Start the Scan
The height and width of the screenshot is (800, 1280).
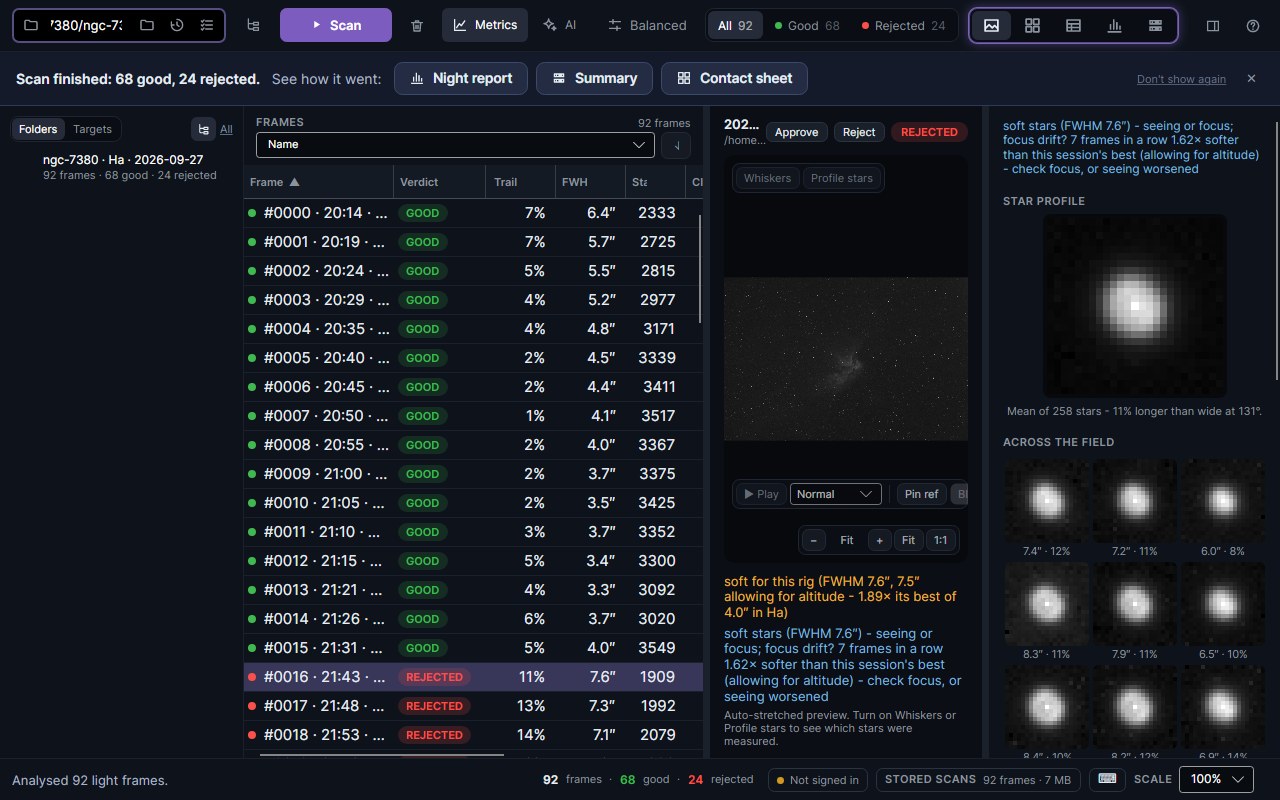pyautogui.click(x=336, y=25)
